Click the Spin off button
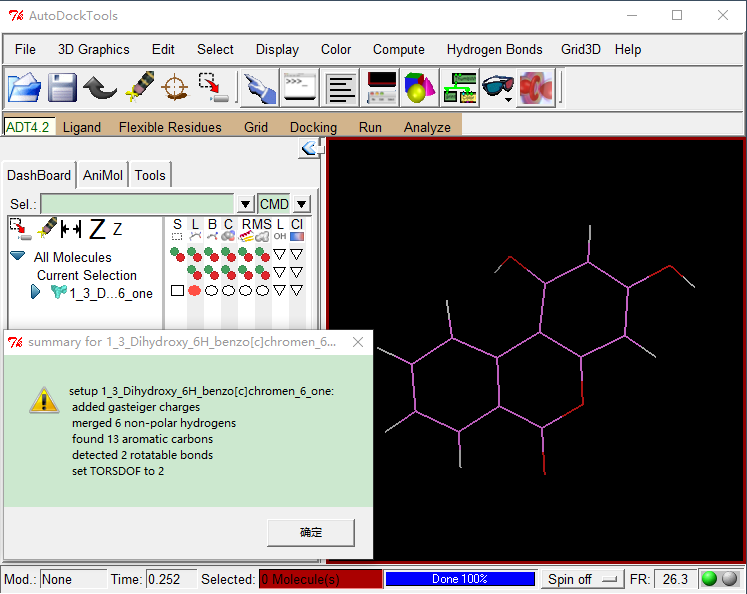 click(x=583, y=579)
